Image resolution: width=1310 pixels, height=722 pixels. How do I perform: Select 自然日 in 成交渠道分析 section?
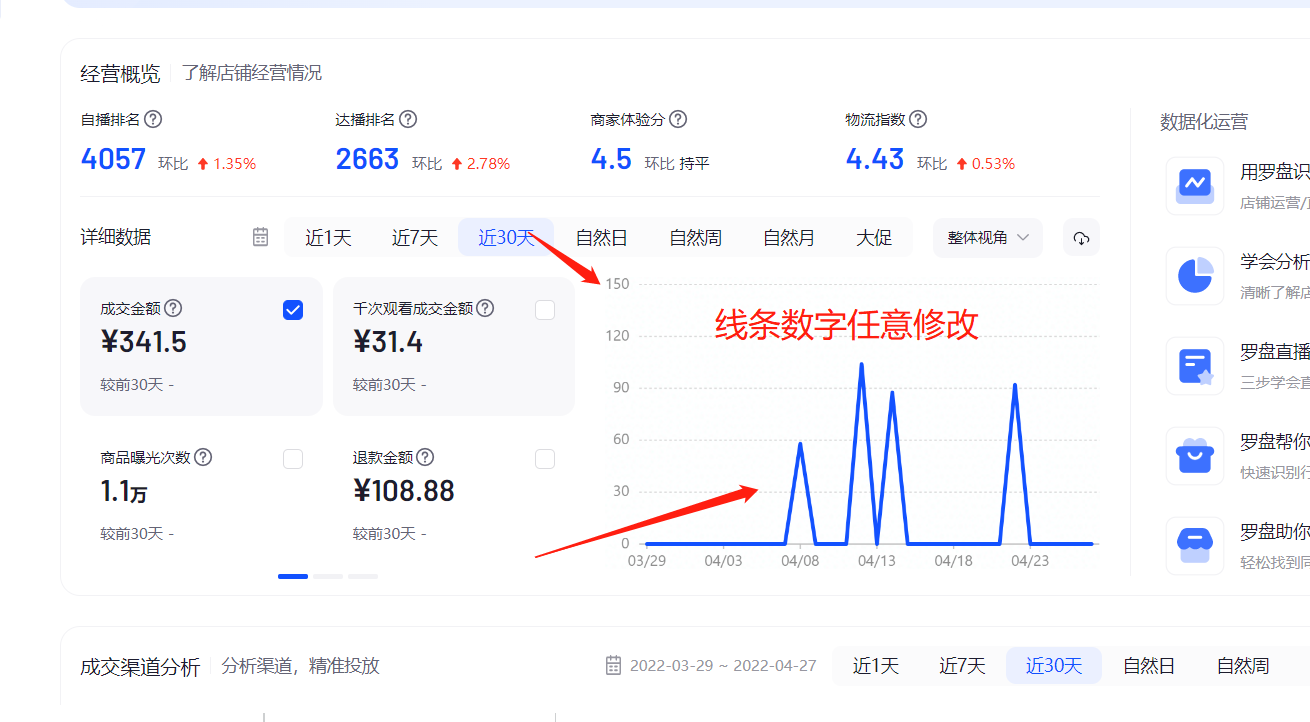pos(1149,665)
